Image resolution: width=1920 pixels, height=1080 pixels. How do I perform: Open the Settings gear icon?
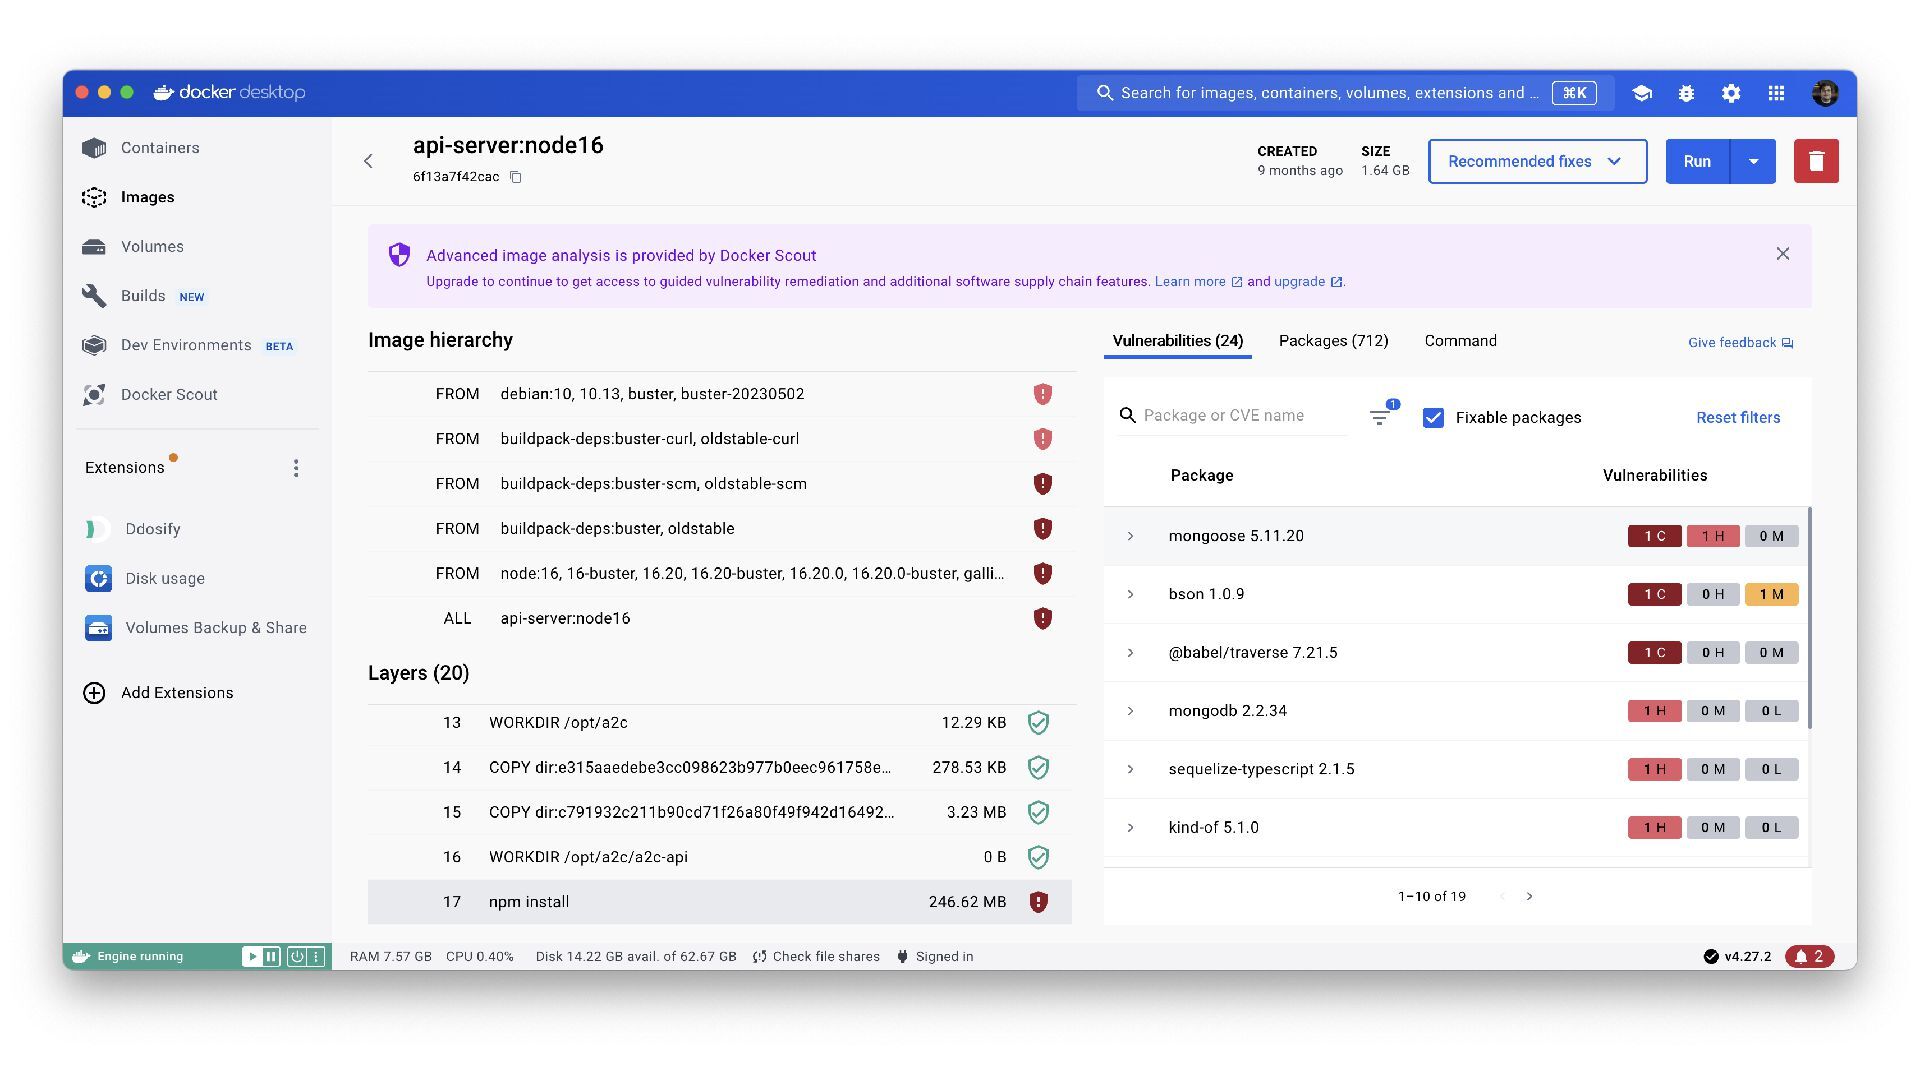pyautogui.click(x=1731, y=93)
